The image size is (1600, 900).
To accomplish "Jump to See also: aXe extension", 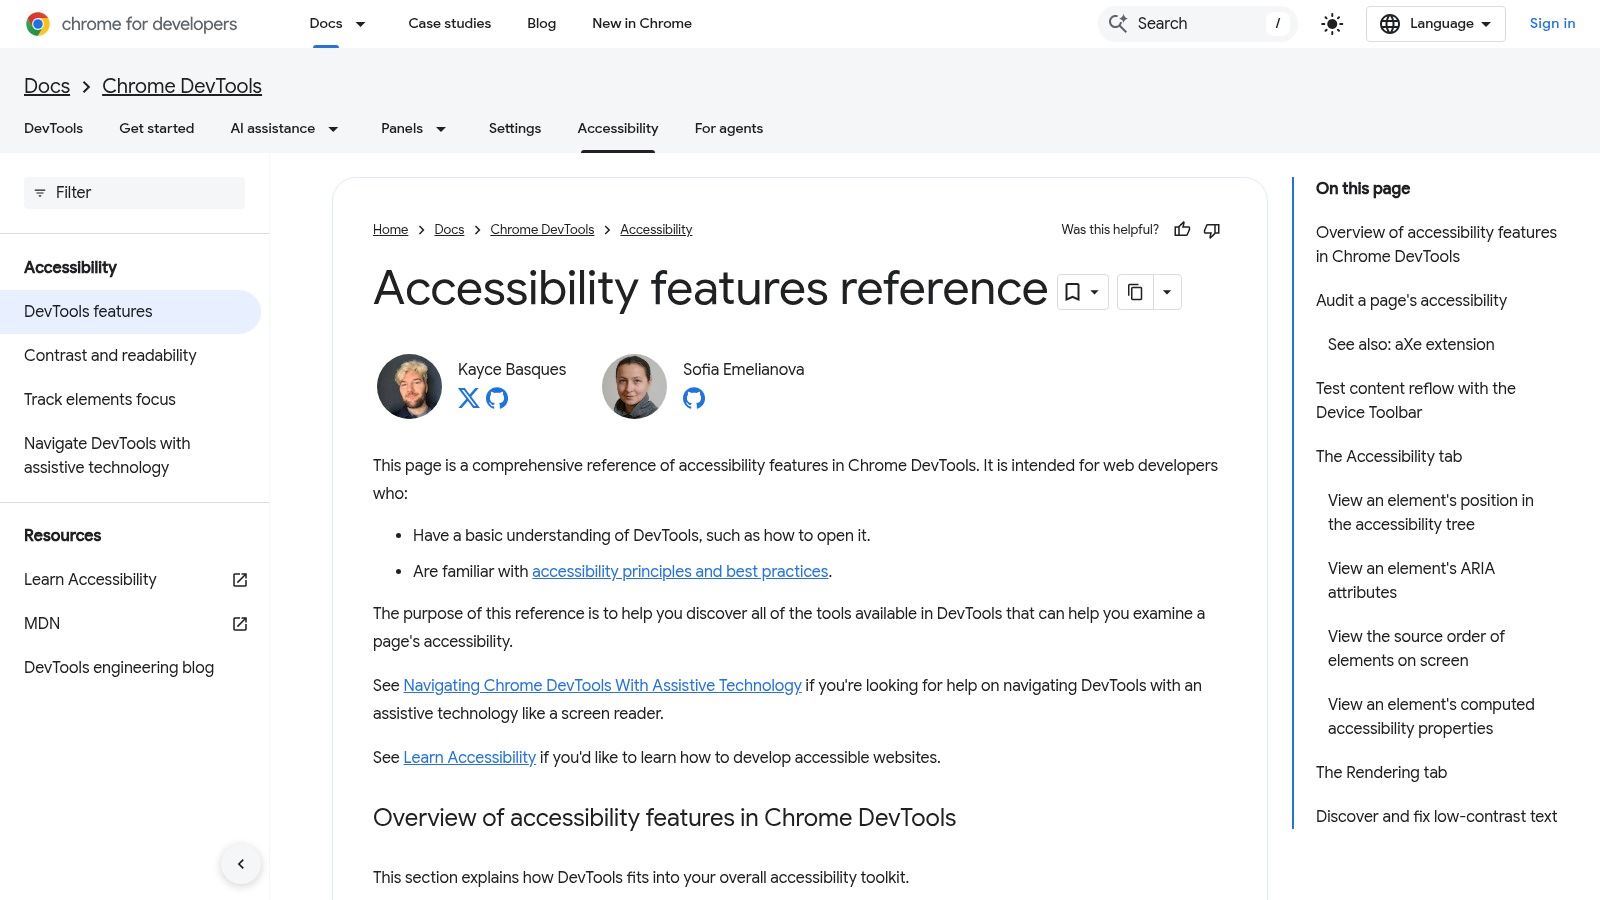I will [1411, 345].
